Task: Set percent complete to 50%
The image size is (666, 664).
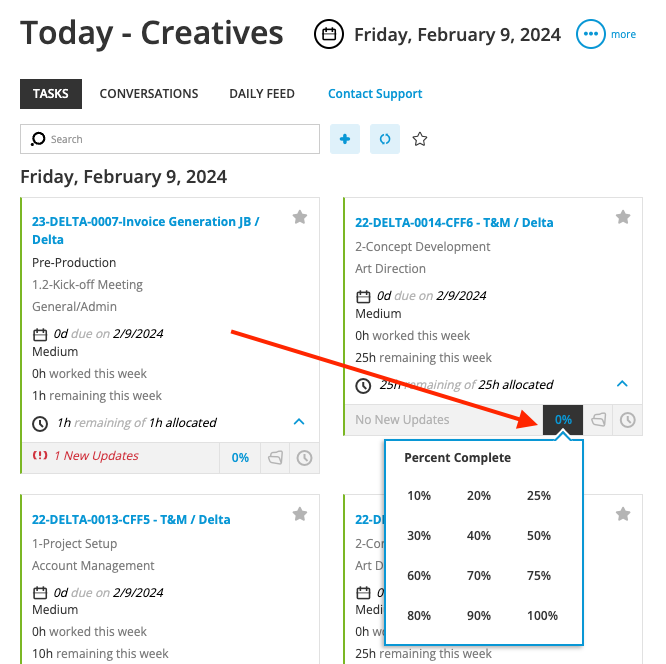Action: (539, 536)
